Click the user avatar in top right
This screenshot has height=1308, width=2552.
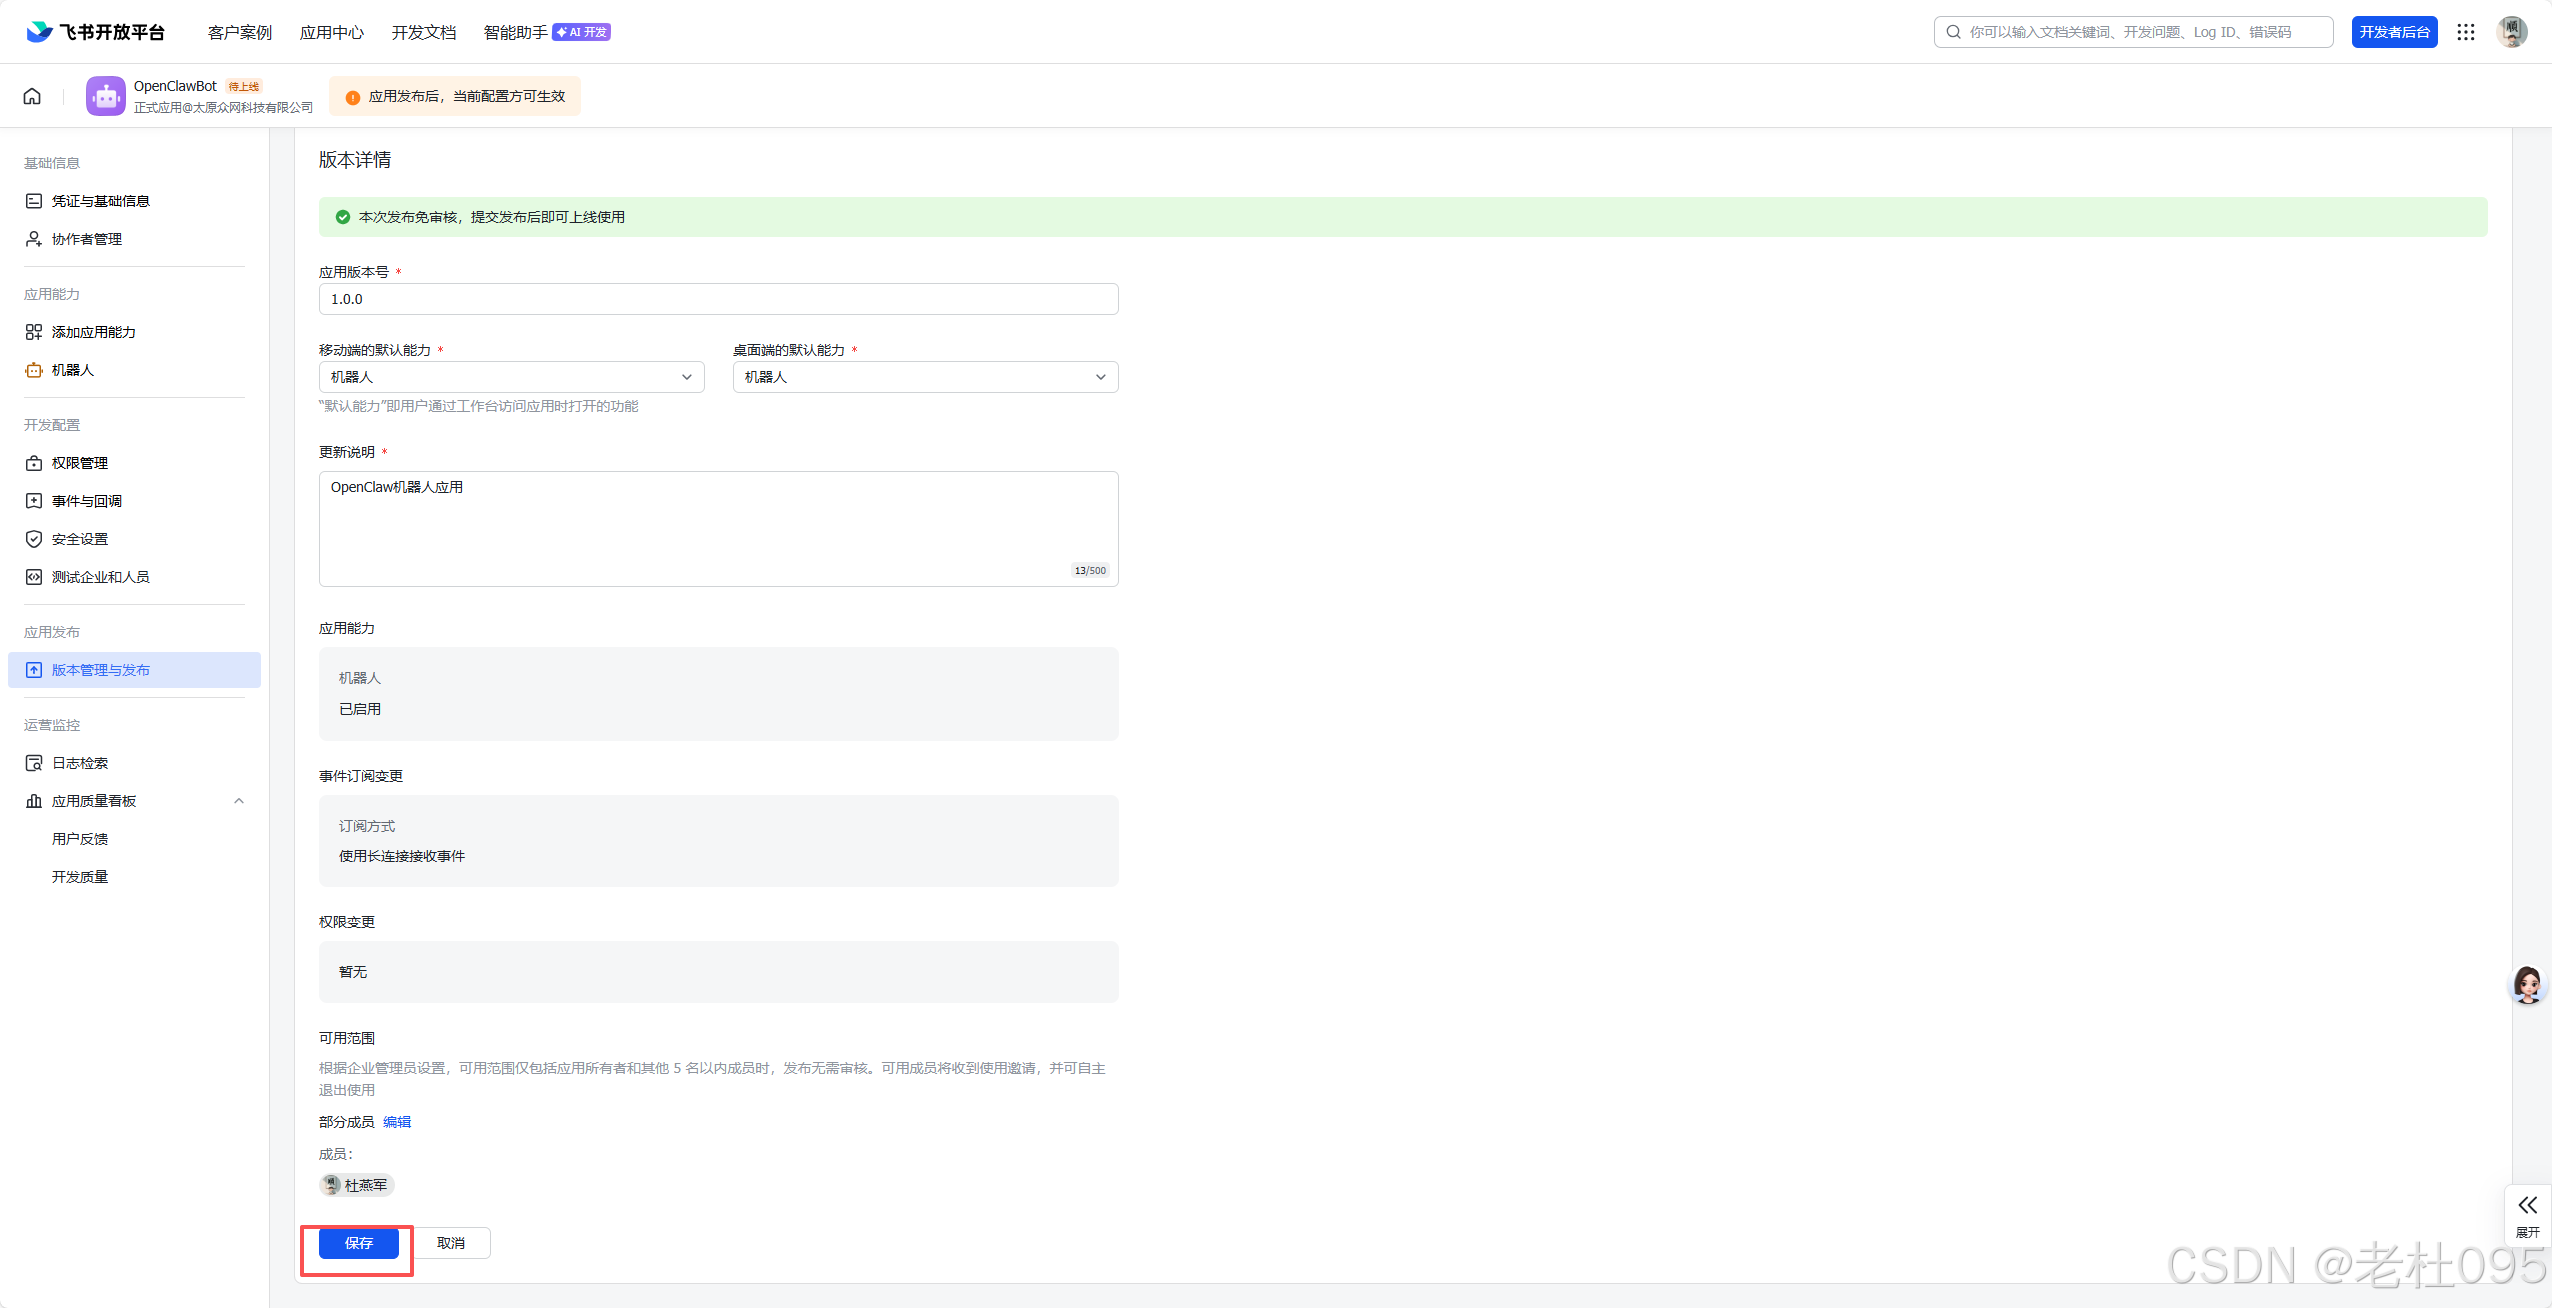(x=2511, y=32)
